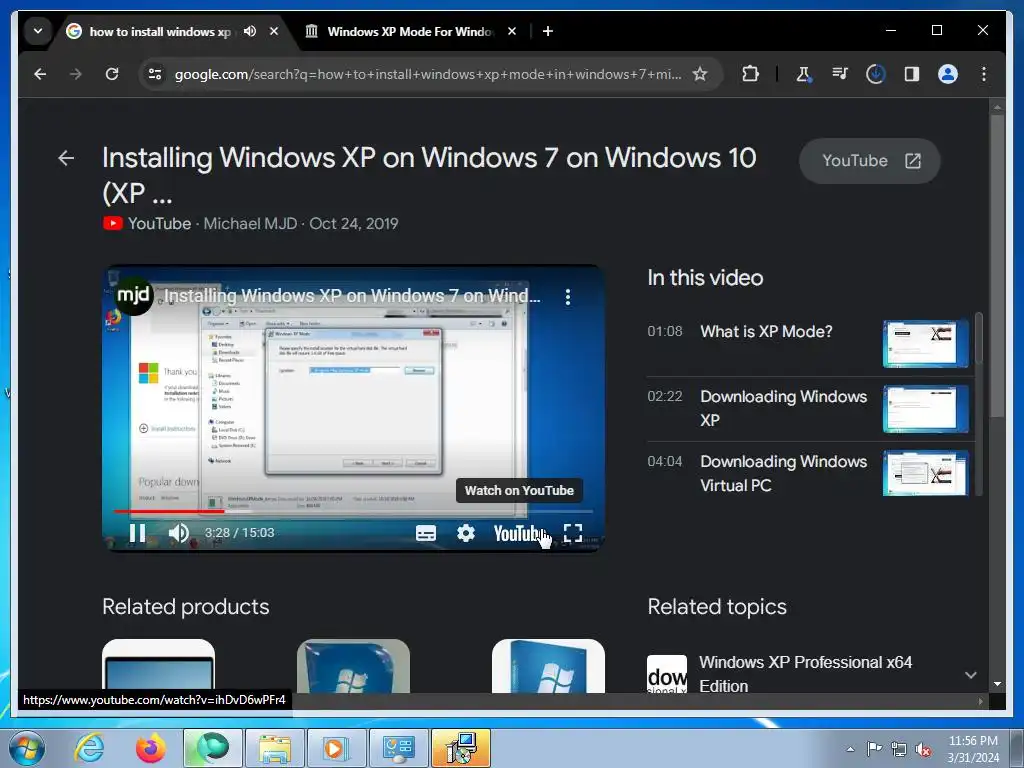Open Internet Explorer from the taskbar
This screenshot has height=768, width=1024.
pyautogui.click(x=89, y=748)
